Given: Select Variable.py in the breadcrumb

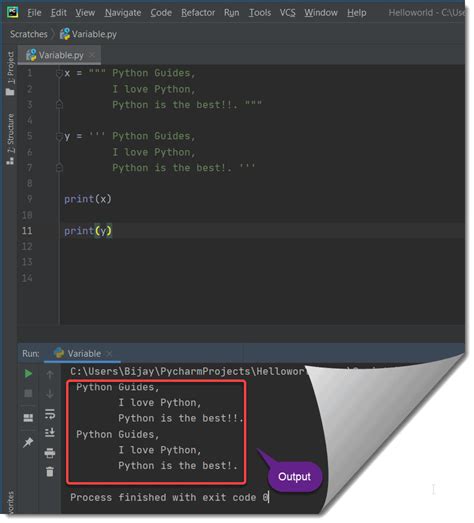Looking at the screenshot, I should pos(88,34).
